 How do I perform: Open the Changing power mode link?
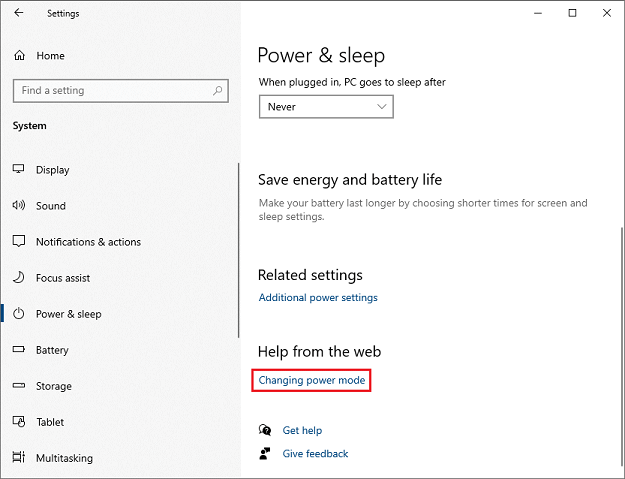tap(312, 381)
